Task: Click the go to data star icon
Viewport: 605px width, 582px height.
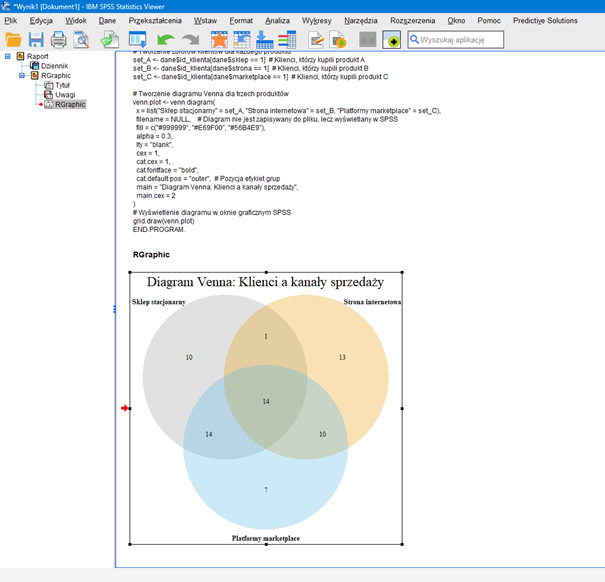Action: (219, 40)
